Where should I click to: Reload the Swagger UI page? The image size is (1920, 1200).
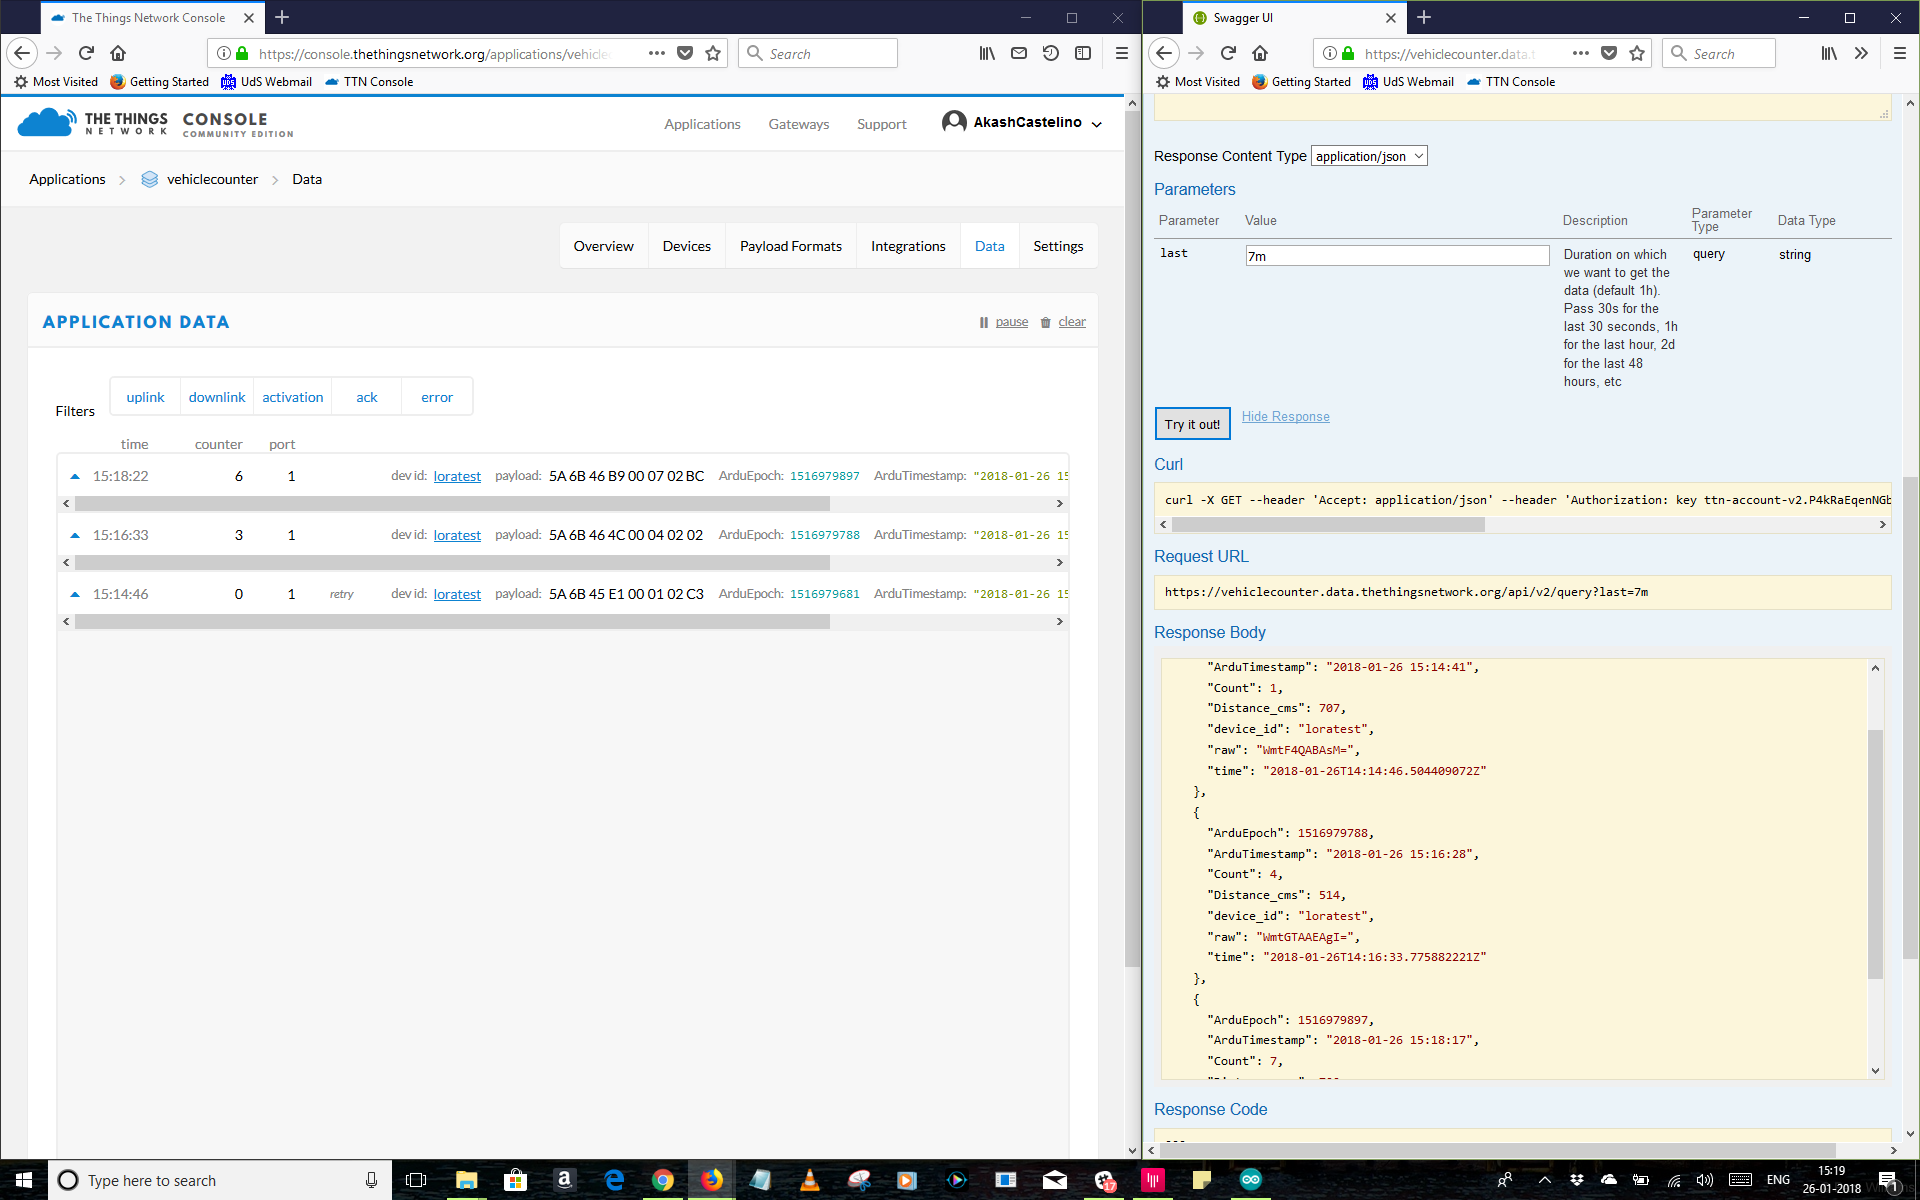(x=1228, y=53)
